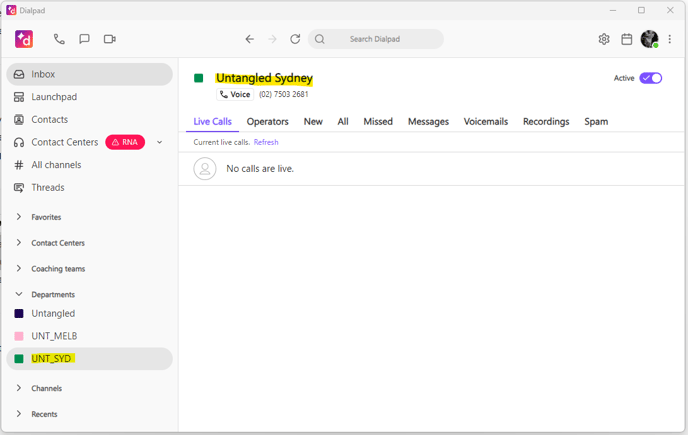
Task: Open Inbox in the sidebar
Action: pyautogui.click(x=90, y=74)
